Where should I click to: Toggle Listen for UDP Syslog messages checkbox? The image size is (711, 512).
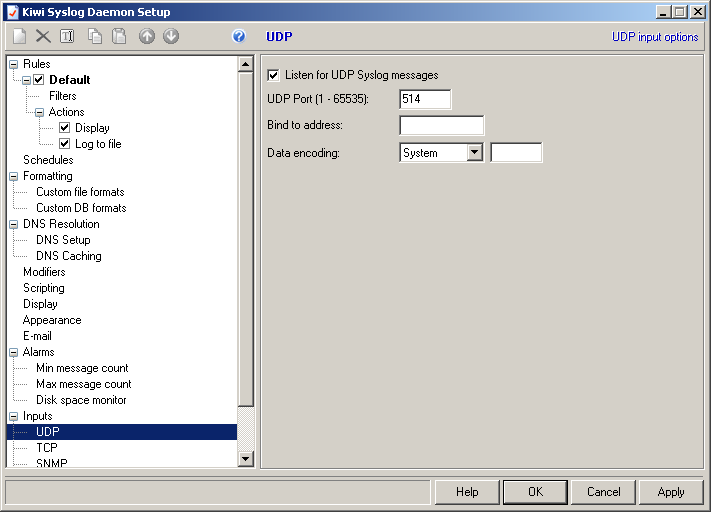273,75
